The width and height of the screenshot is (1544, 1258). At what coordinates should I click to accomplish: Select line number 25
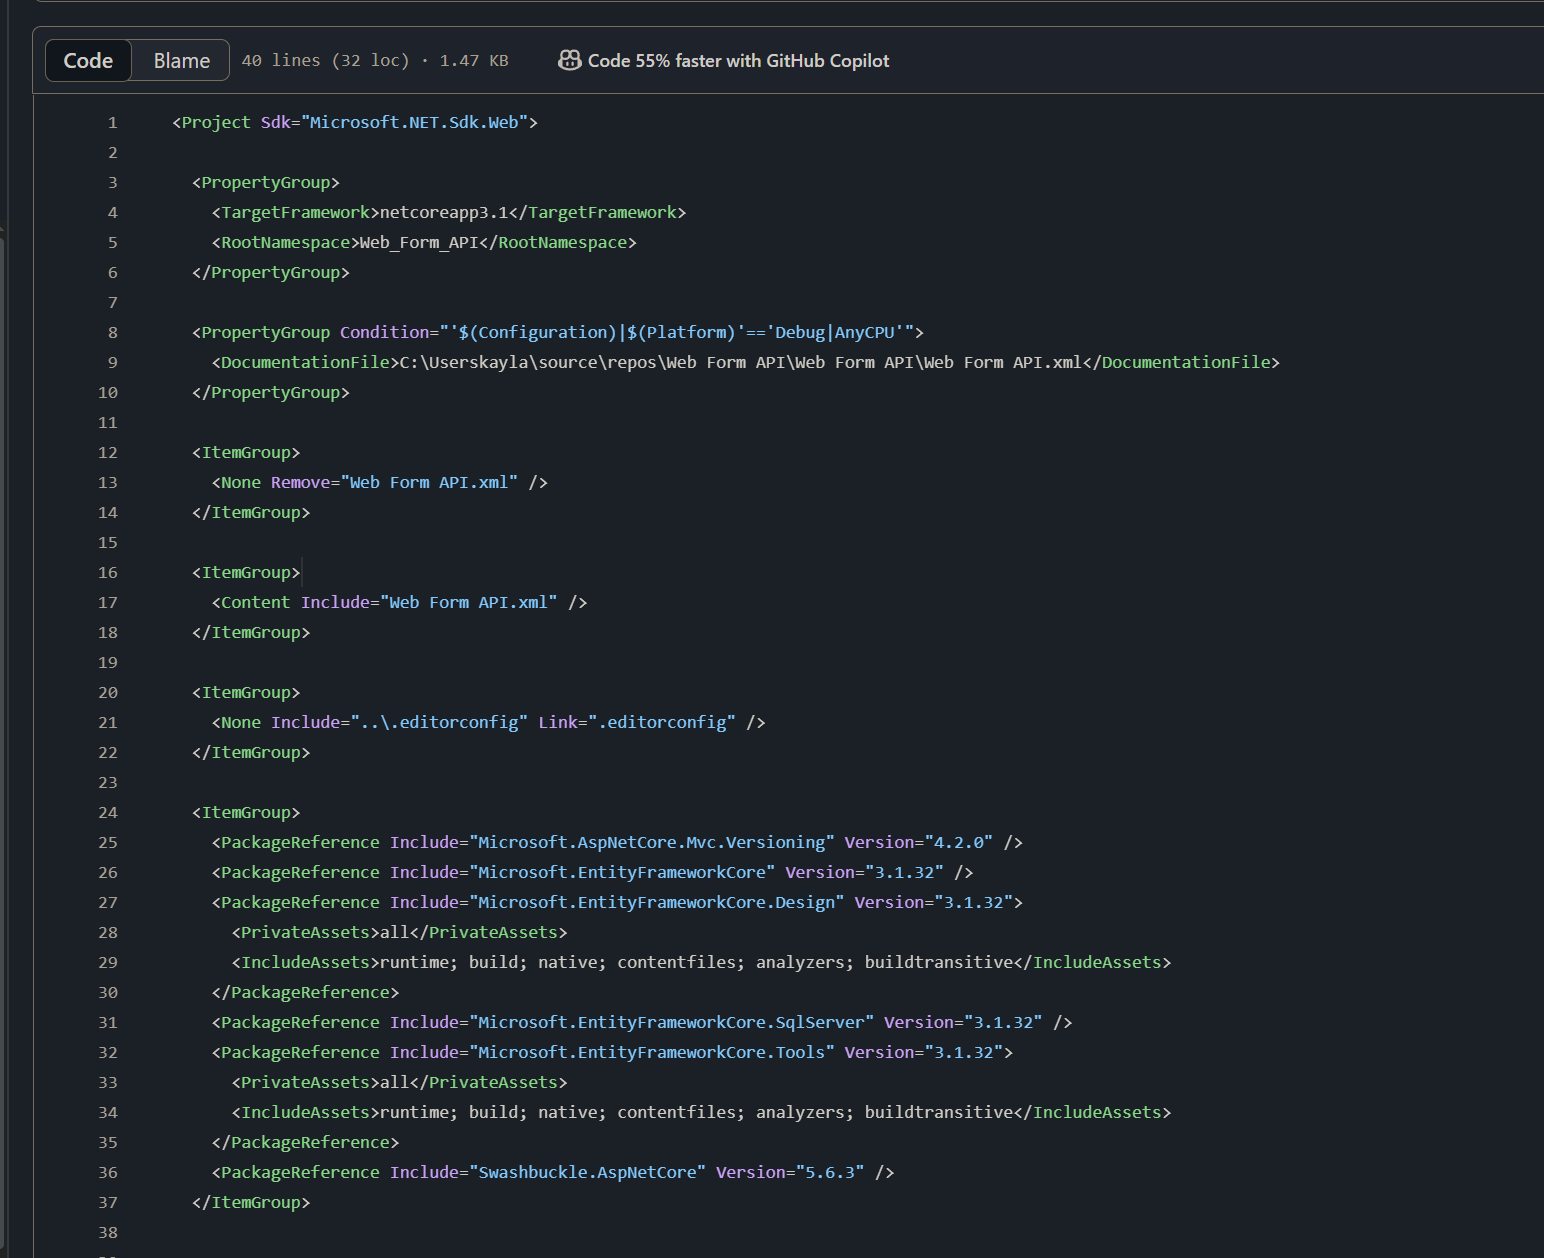coord(108,842)
